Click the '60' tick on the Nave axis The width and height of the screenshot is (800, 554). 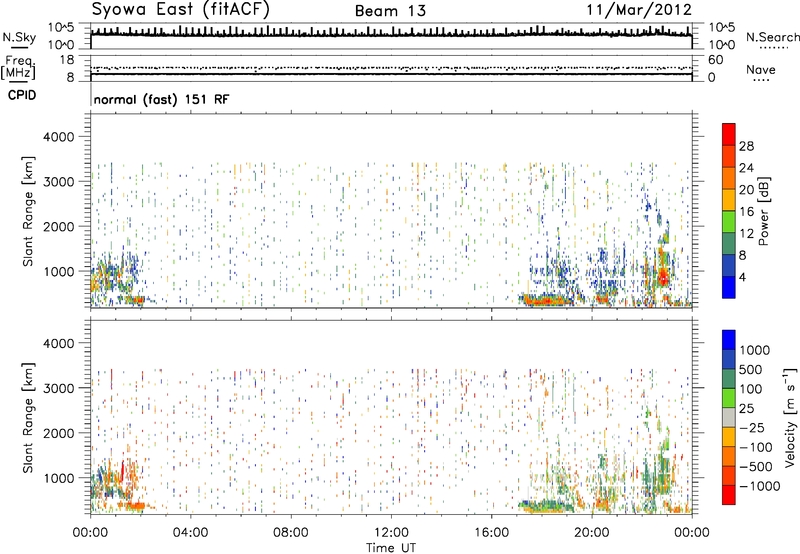tap(715, 60)
